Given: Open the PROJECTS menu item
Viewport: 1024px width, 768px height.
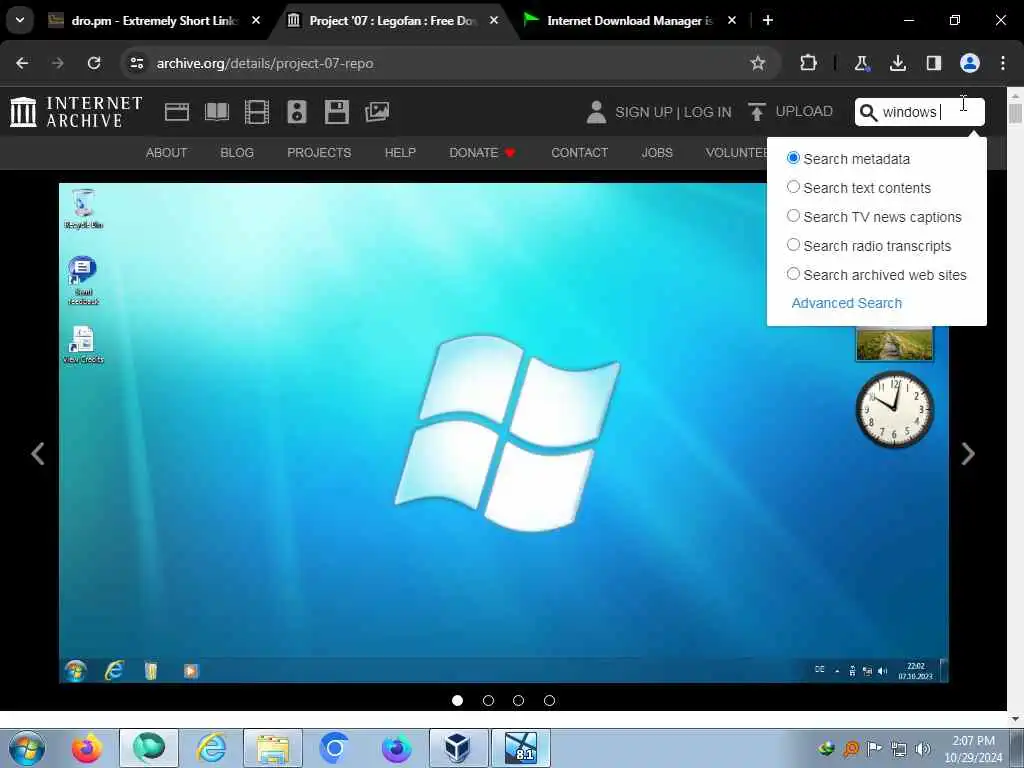Looking at the screenshot, I should pyautogui.click(x=319, y=153).
